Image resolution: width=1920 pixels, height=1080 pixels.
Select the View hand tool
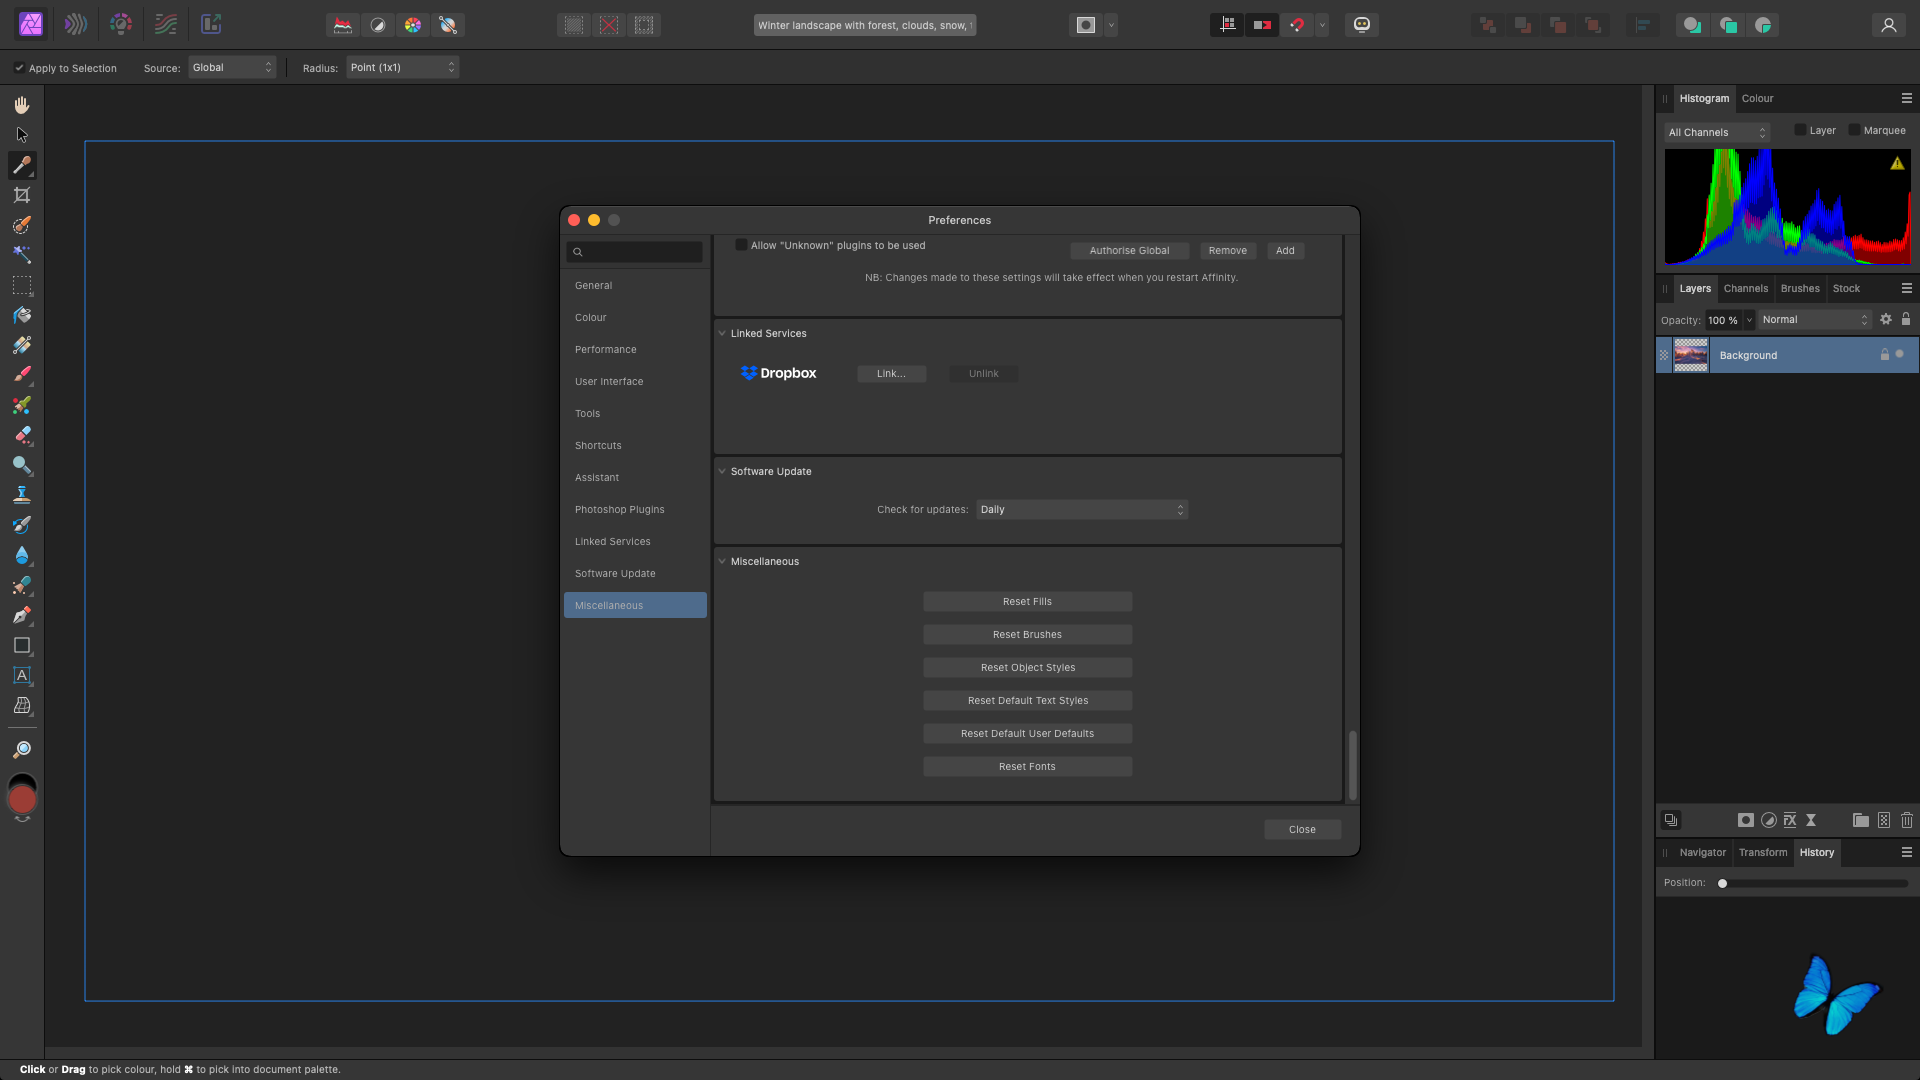[22, 105]
